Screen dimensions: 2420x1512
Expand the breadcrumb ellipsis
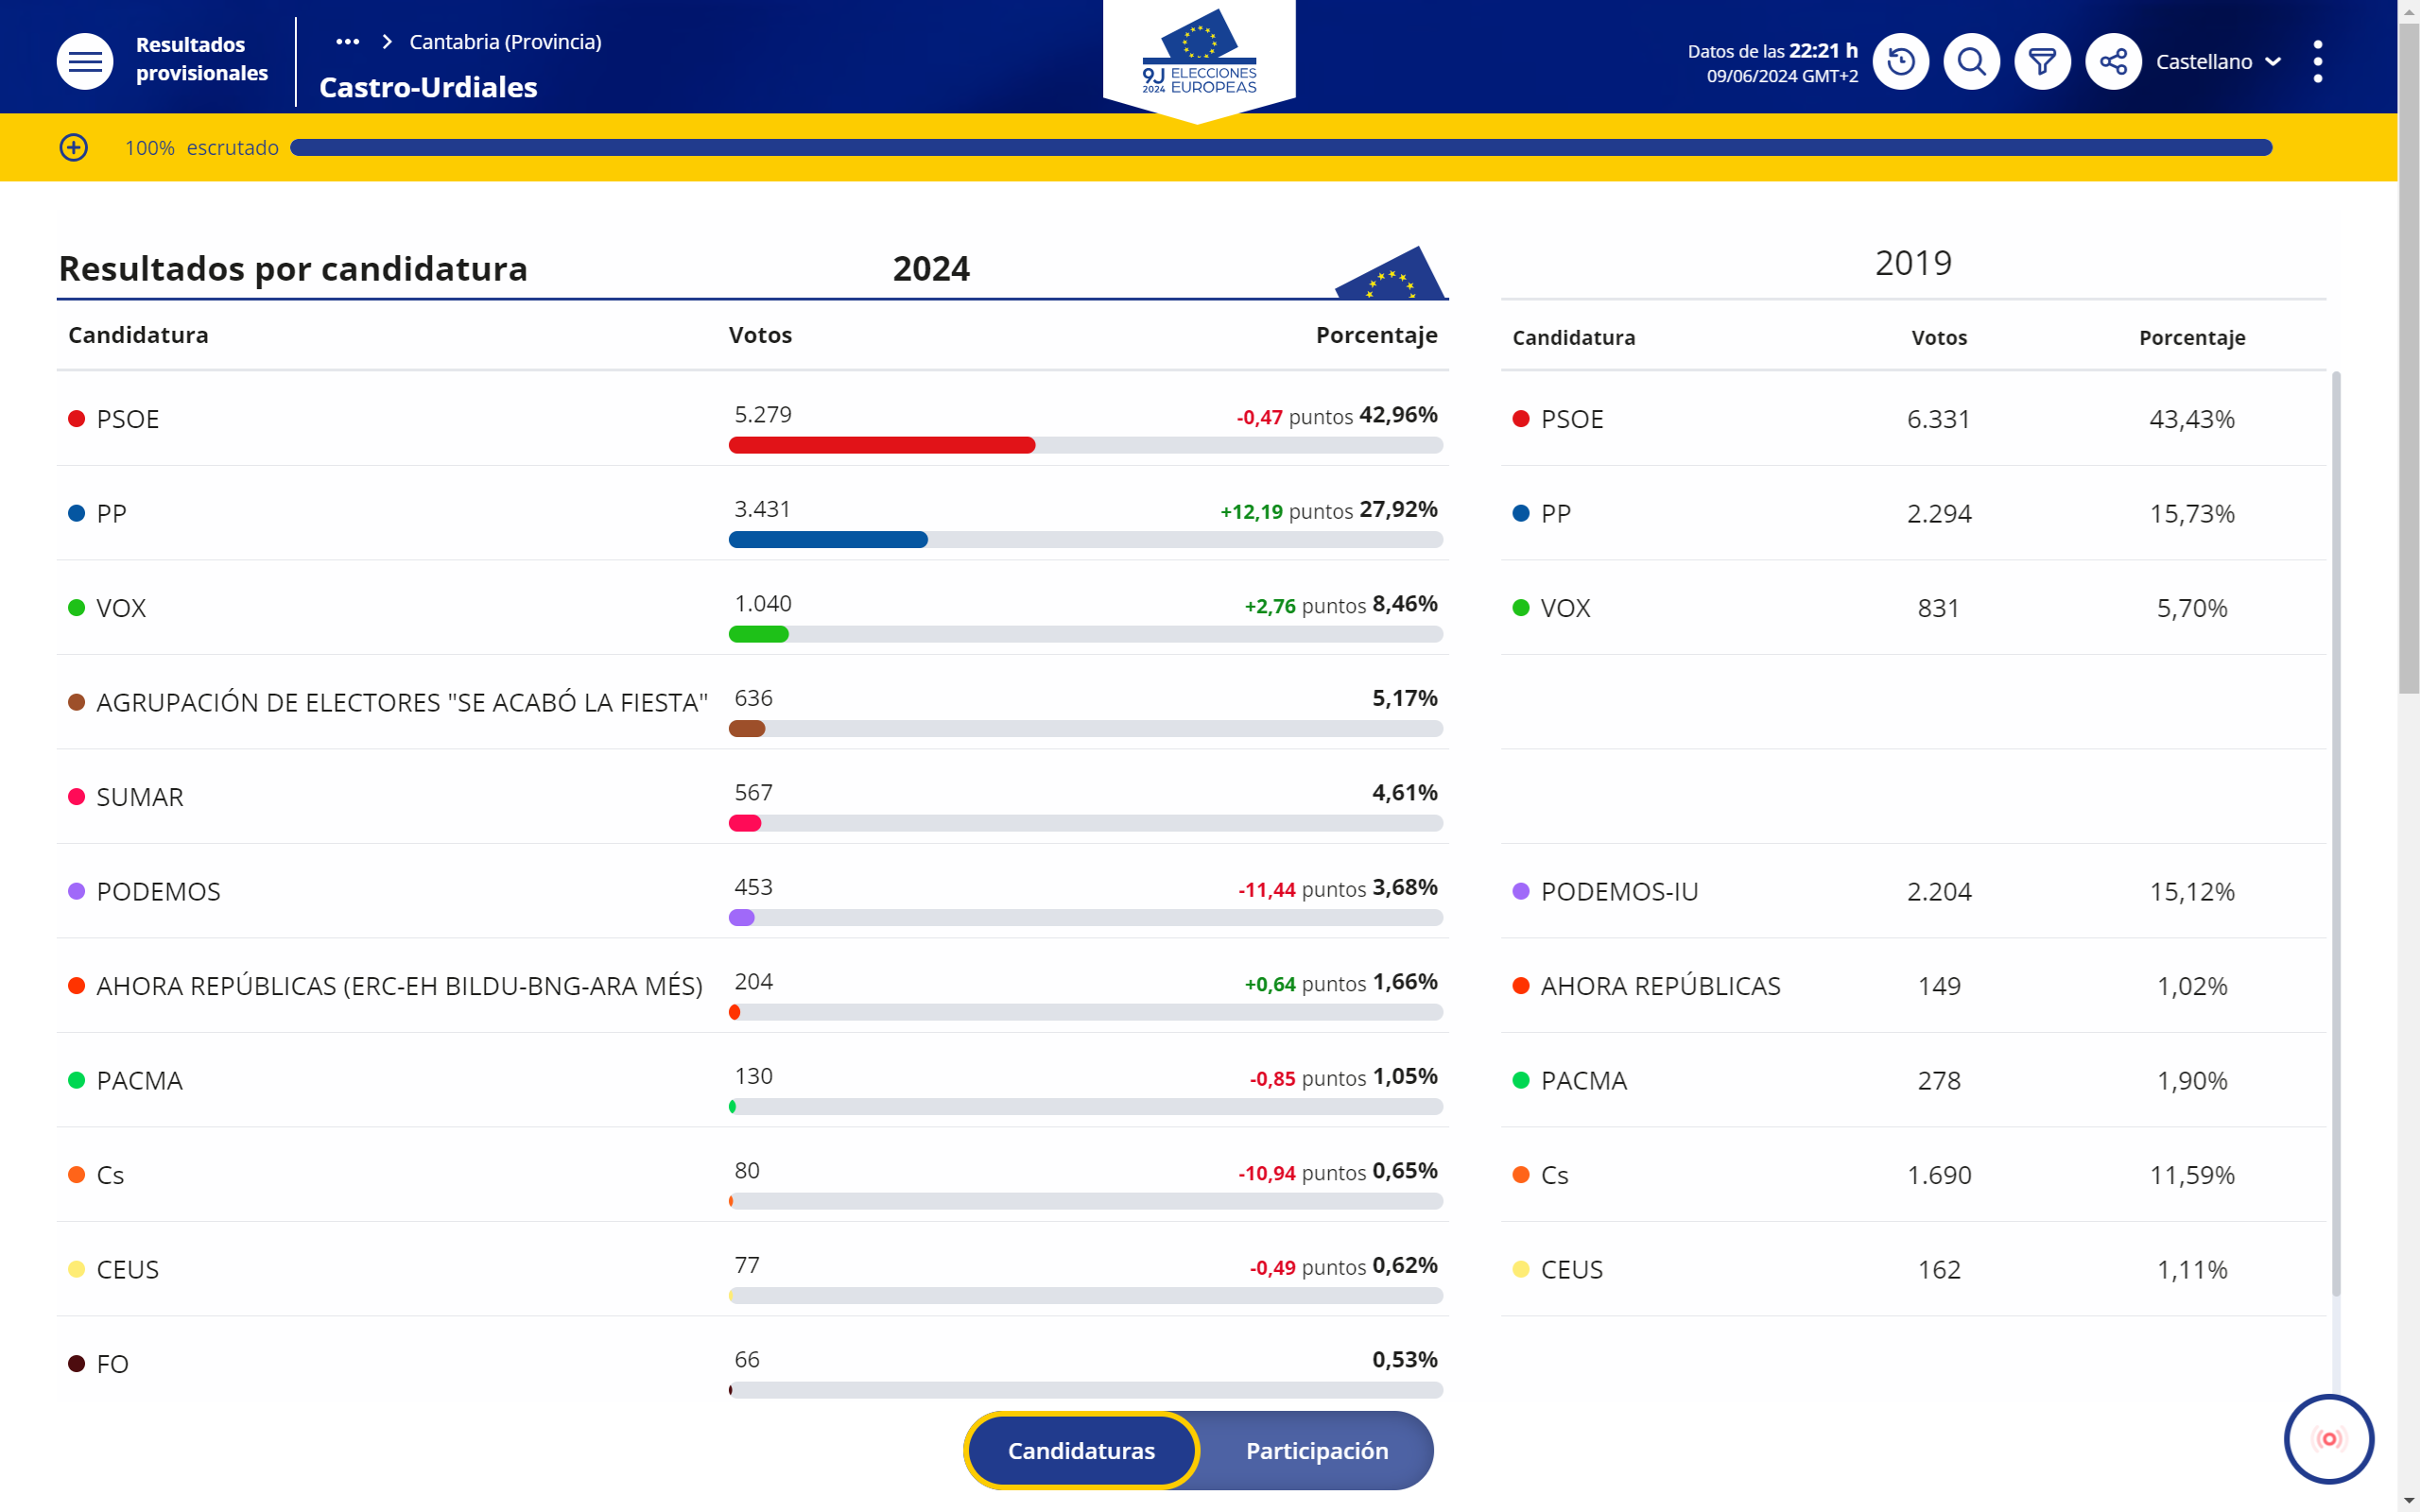[347, 42]
